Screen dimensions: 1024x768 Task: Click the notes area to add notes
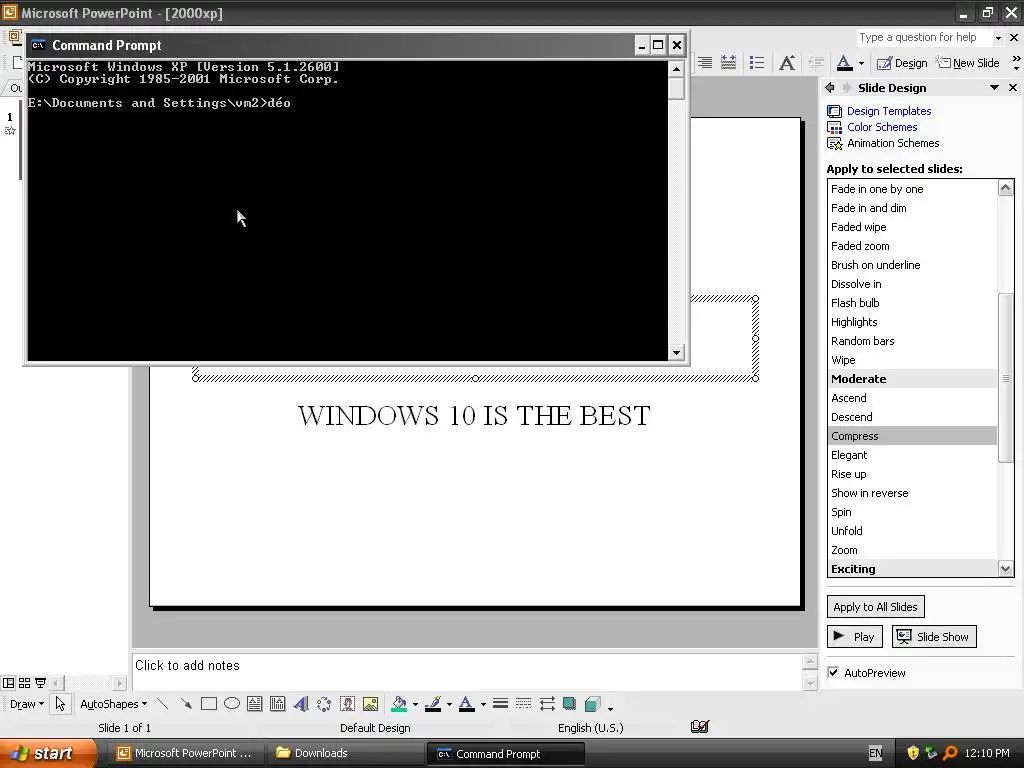point(466,671)
